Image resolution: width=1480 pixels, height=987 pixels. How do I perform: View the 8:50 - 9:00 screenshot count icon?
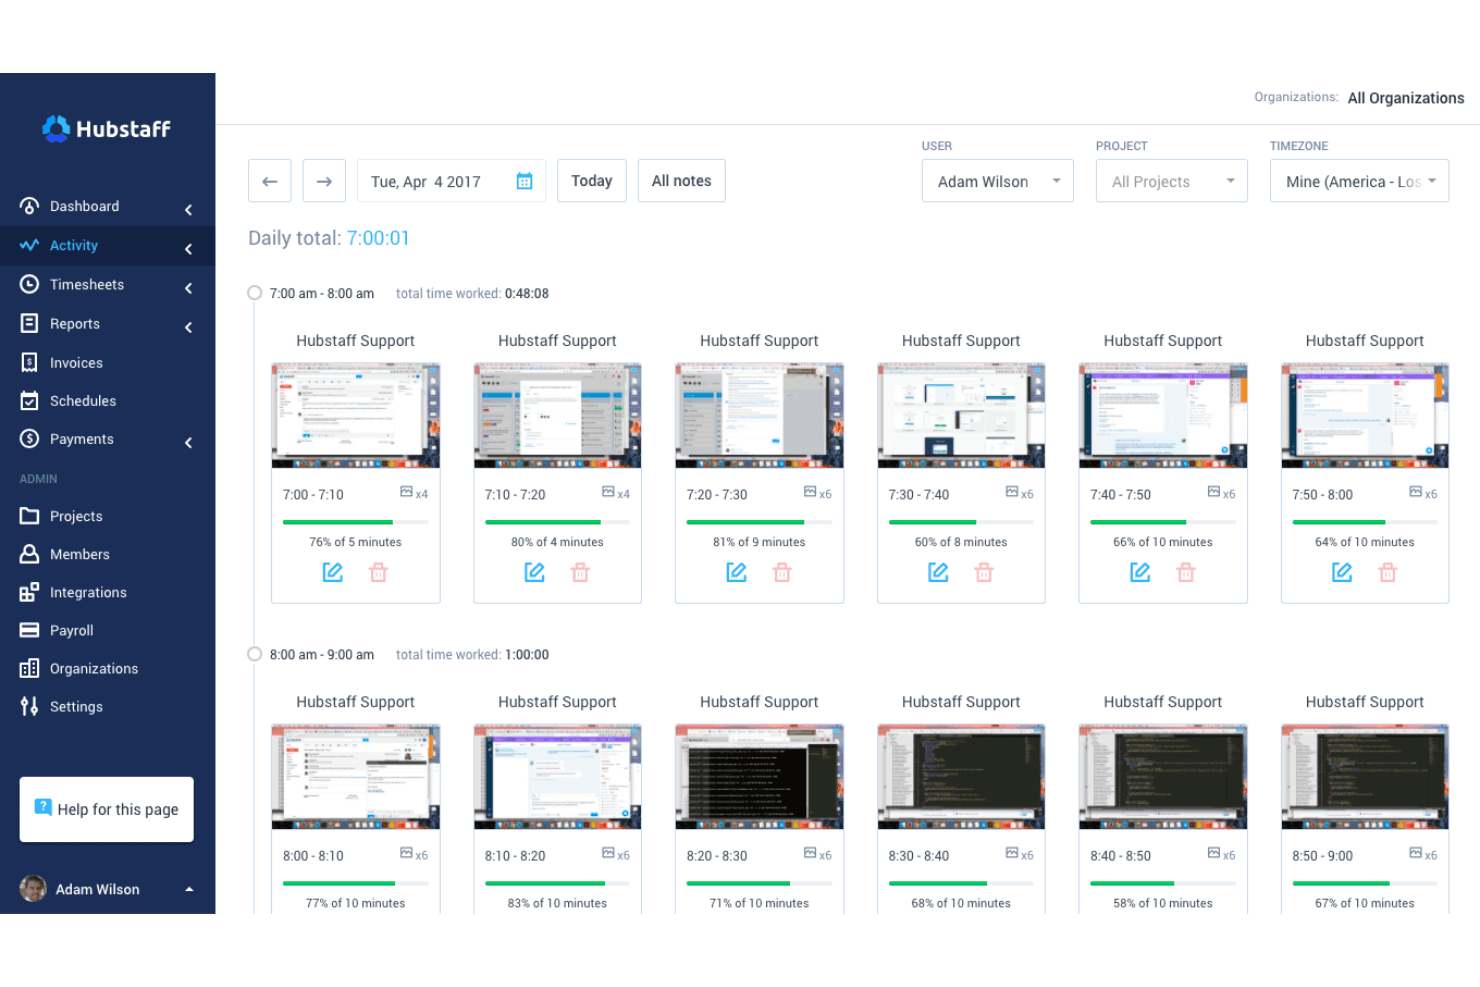(1416, 853)
